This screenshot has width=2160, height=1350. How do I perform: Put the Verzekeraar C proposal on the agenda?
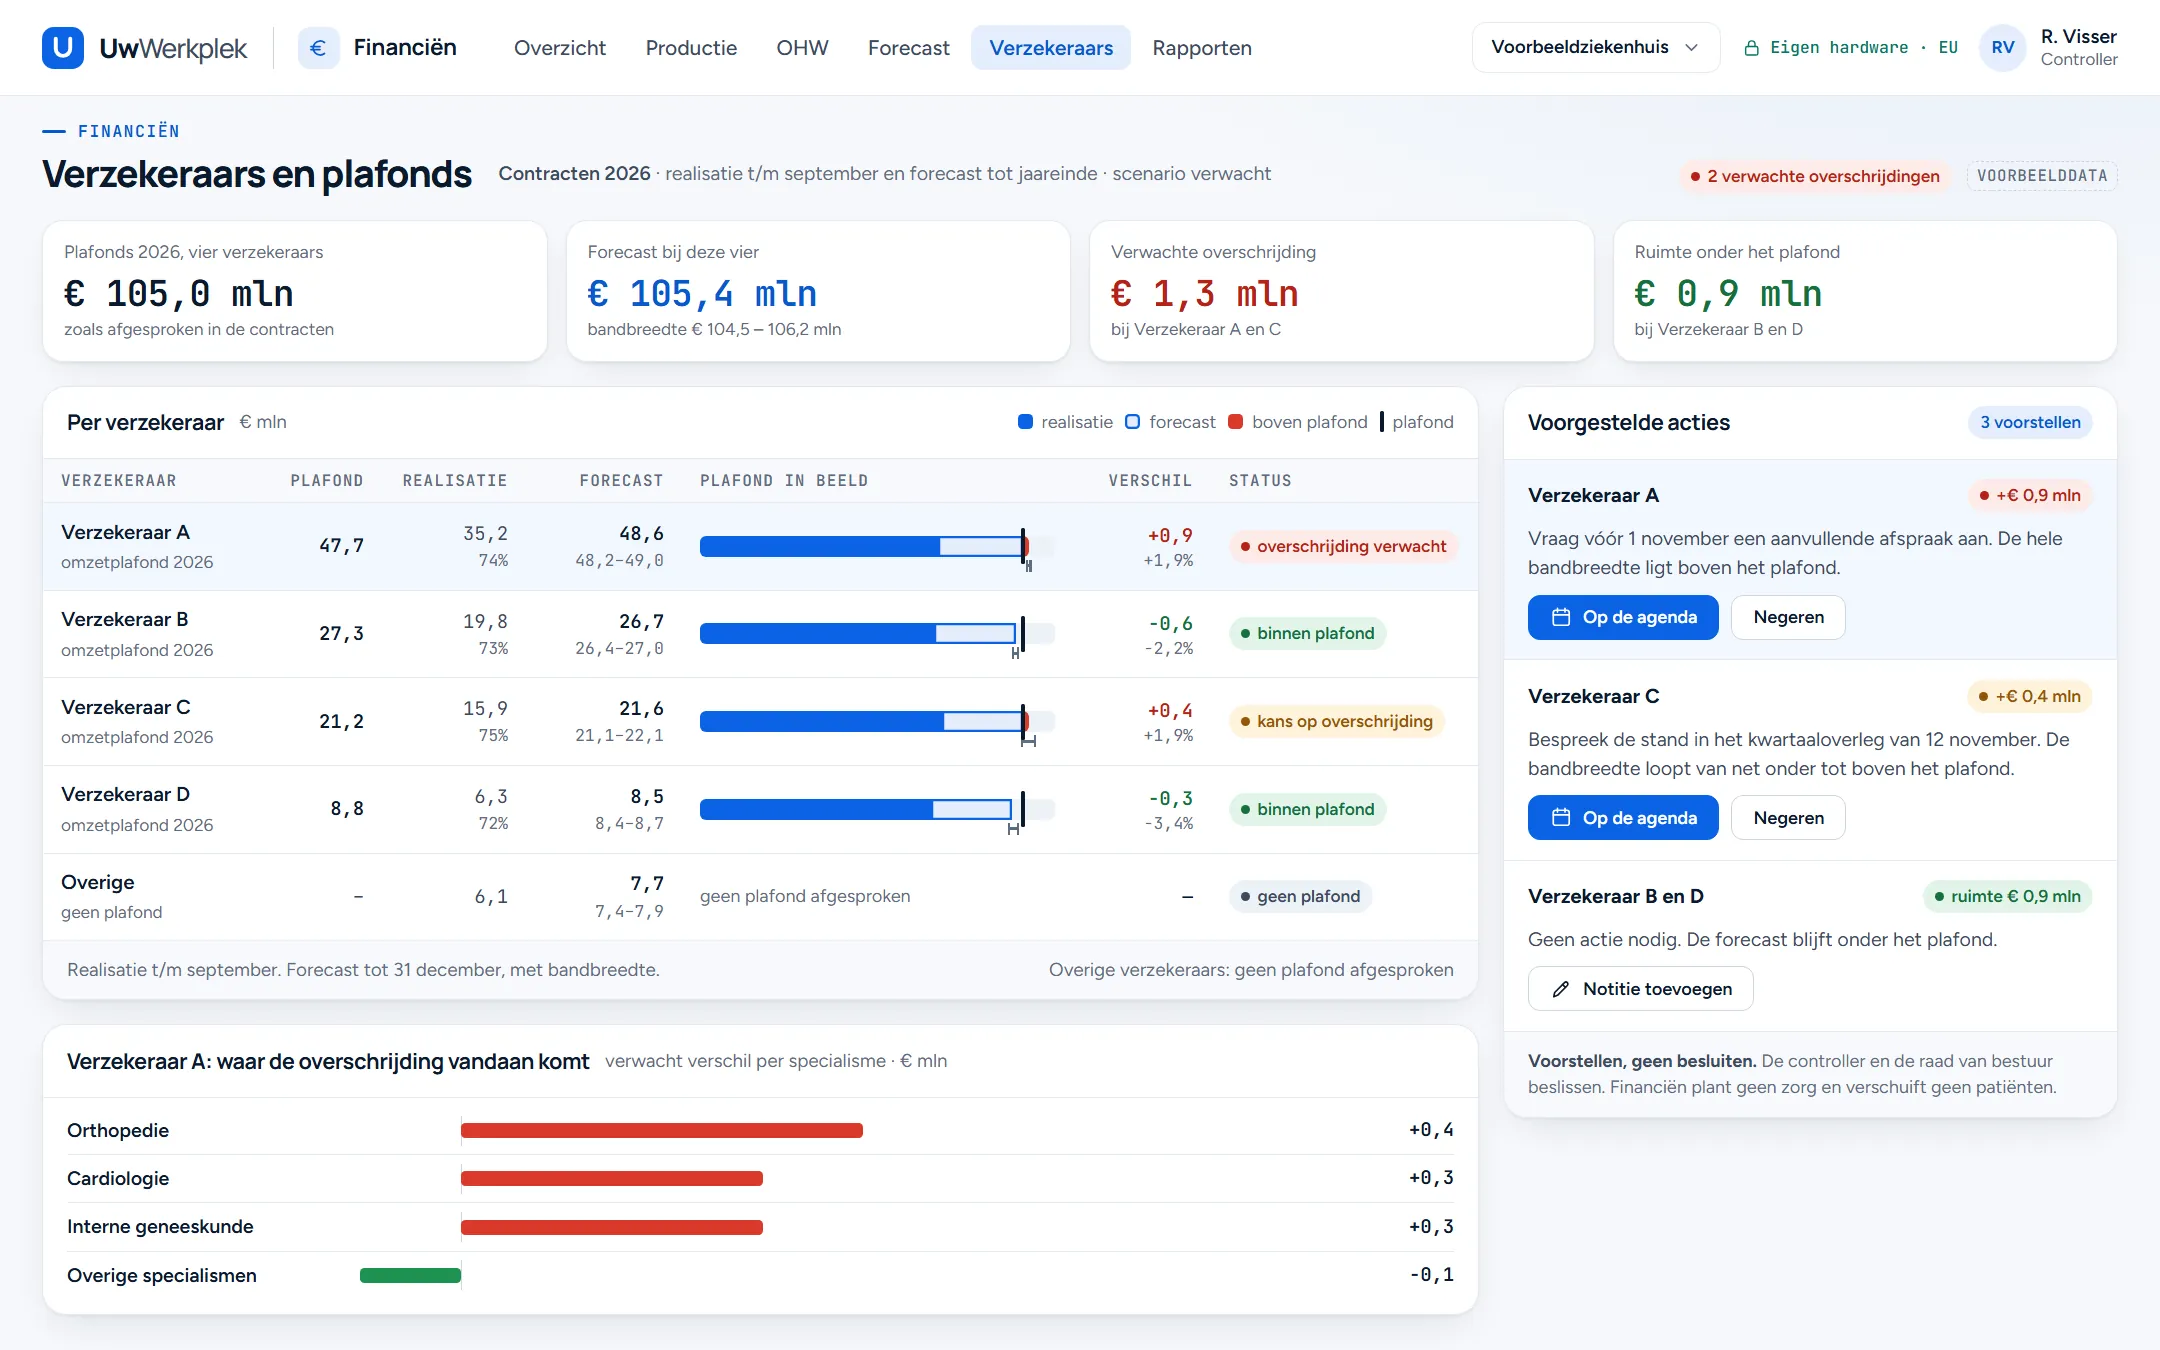1623,817
